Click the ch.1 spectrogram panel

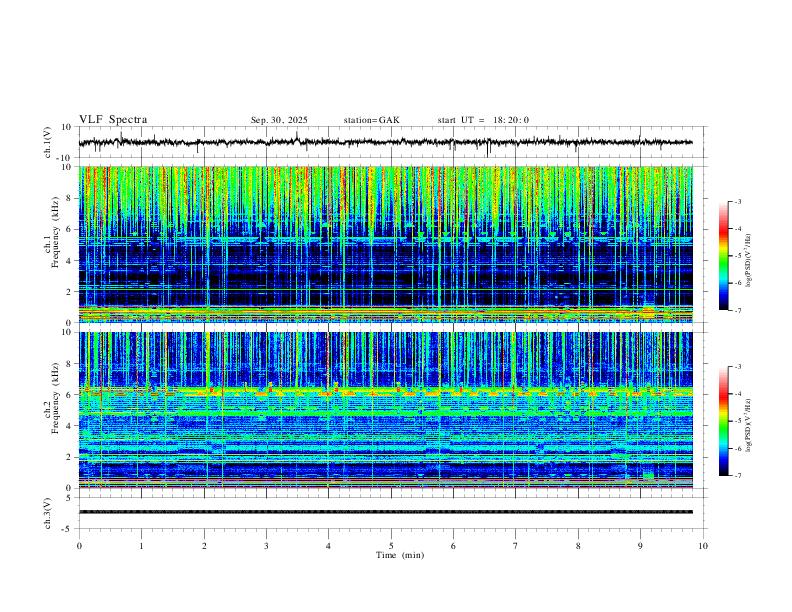point(385,244)
